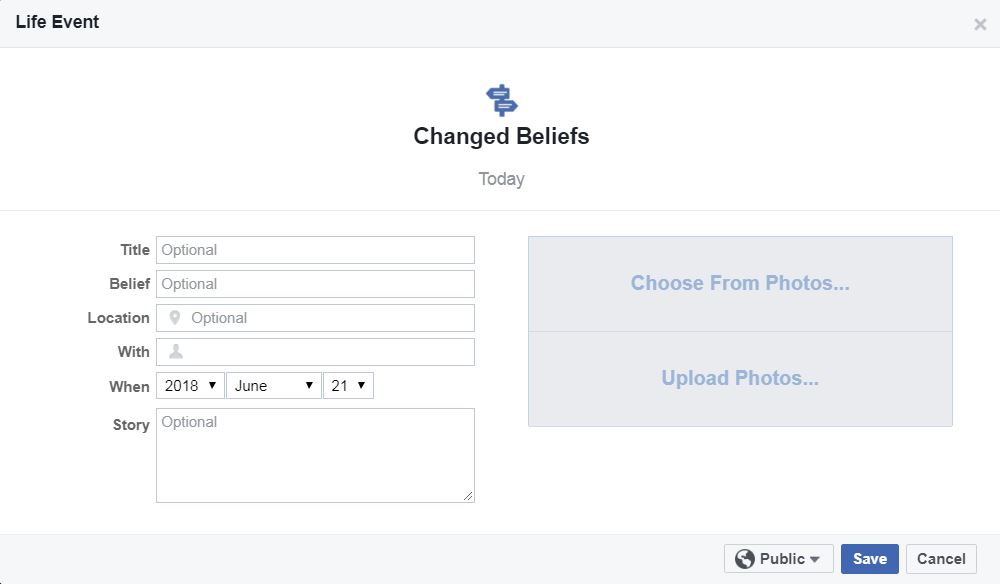Click the globe icon beside Public
This screenshot has height=584, width=1000.
pos(744,559)
